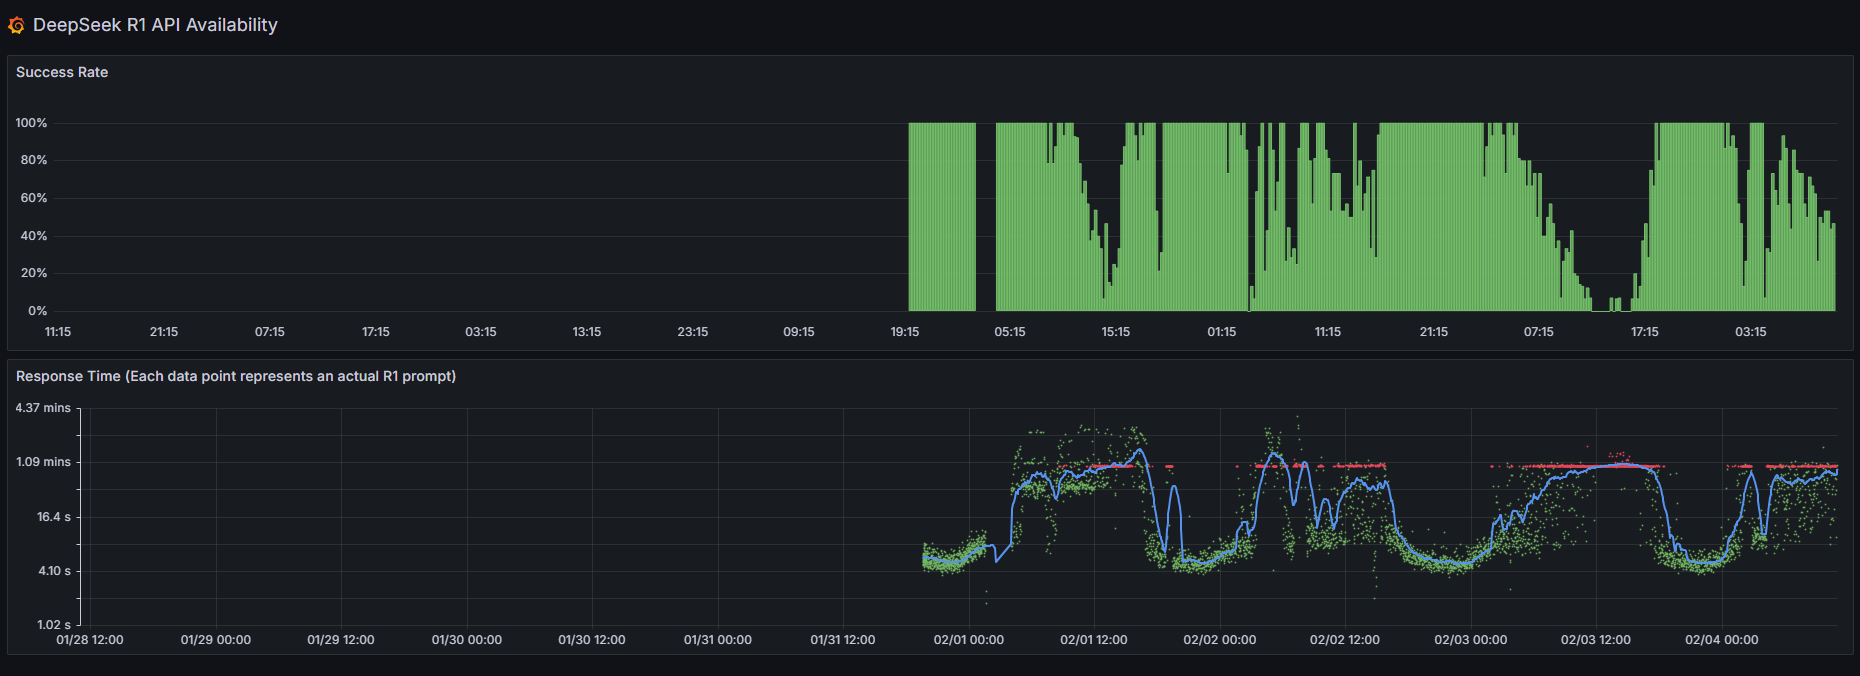
Task: Click the 40% y-axis label
Action: click(34, 236)
